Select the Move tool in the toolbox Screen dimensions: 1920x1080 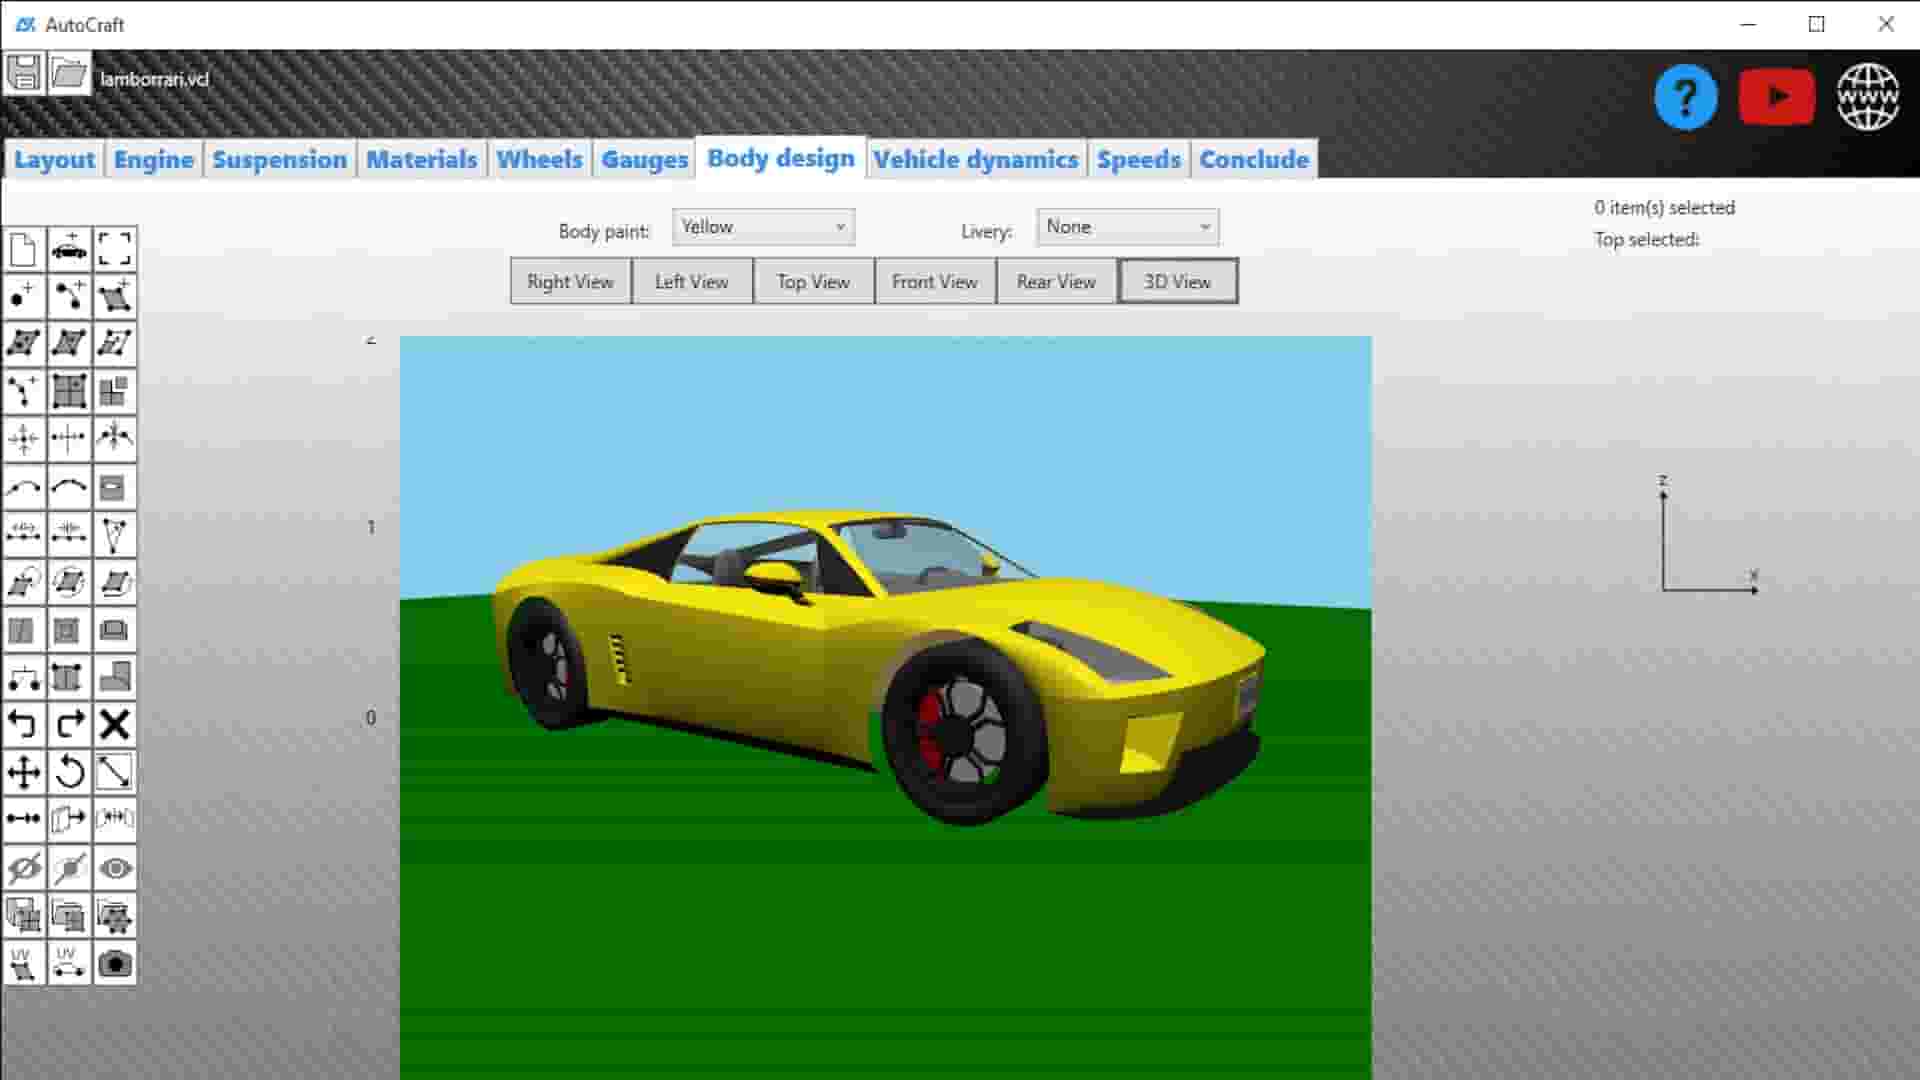coord(25,771)
